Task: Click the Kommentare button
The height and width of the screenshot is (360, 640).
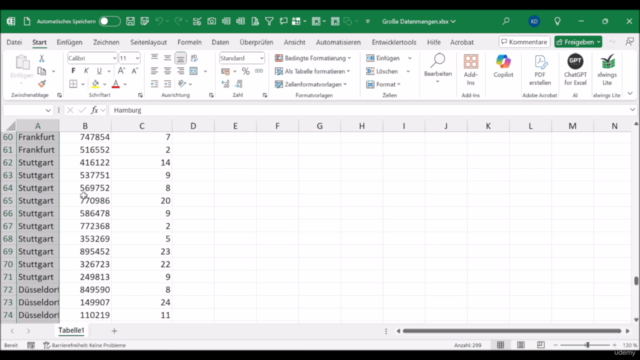Action: click(524, 42)
